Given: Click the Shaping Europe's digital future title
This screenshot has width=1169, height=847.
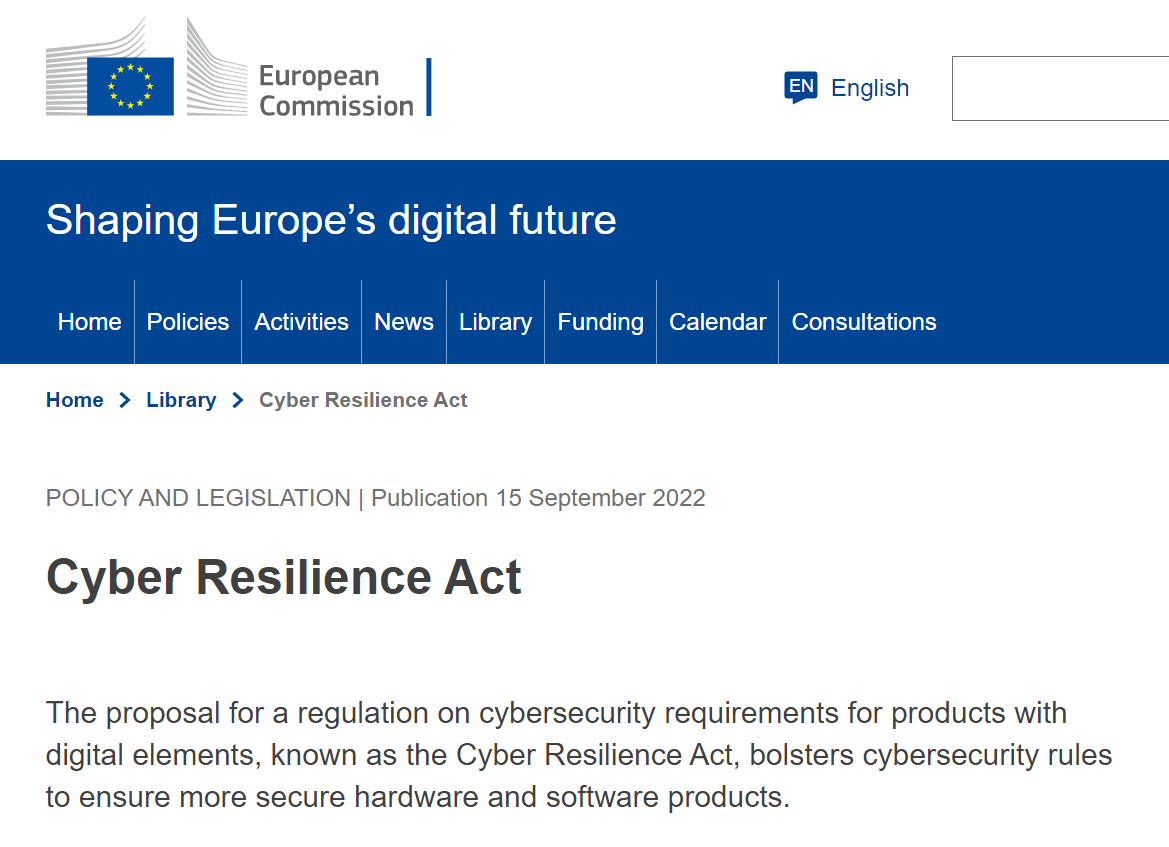Looking at the screenshot, I should 331,220.
